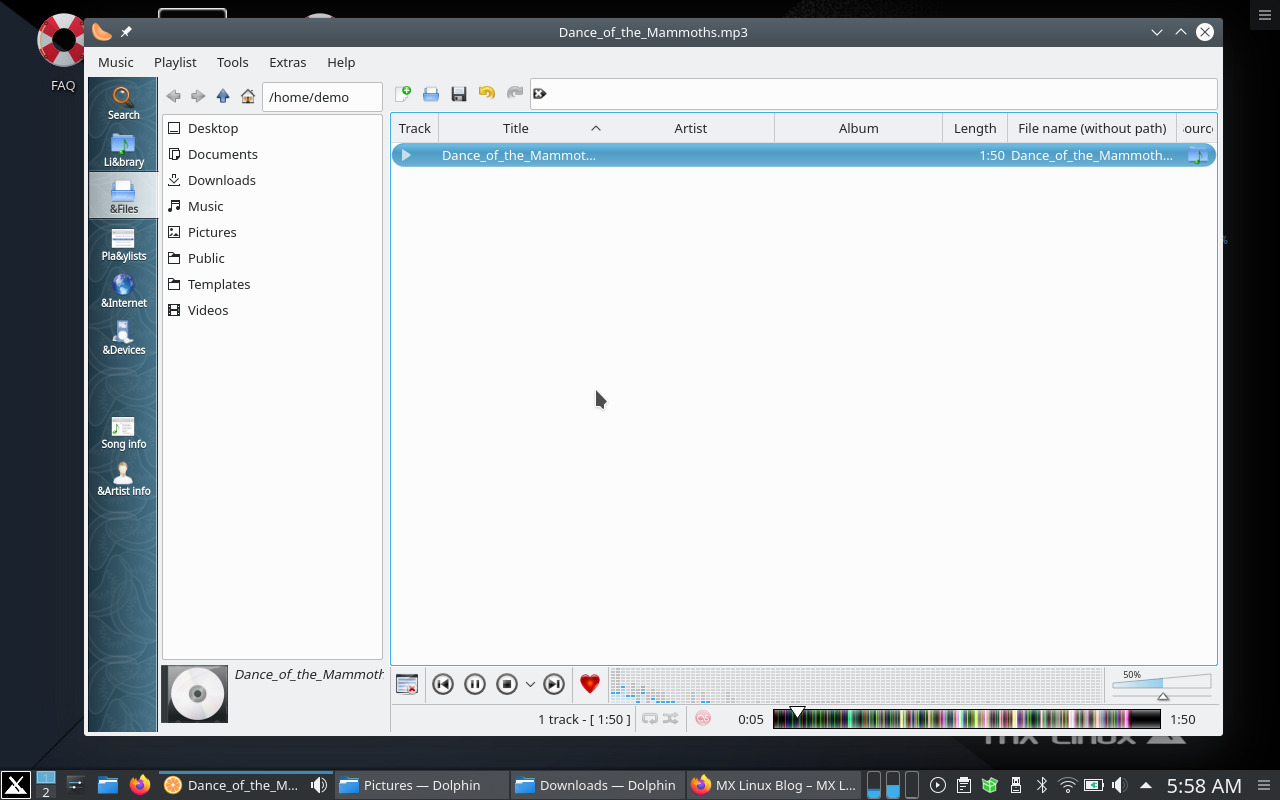Open the Playlist menu

tap(175, 62)
